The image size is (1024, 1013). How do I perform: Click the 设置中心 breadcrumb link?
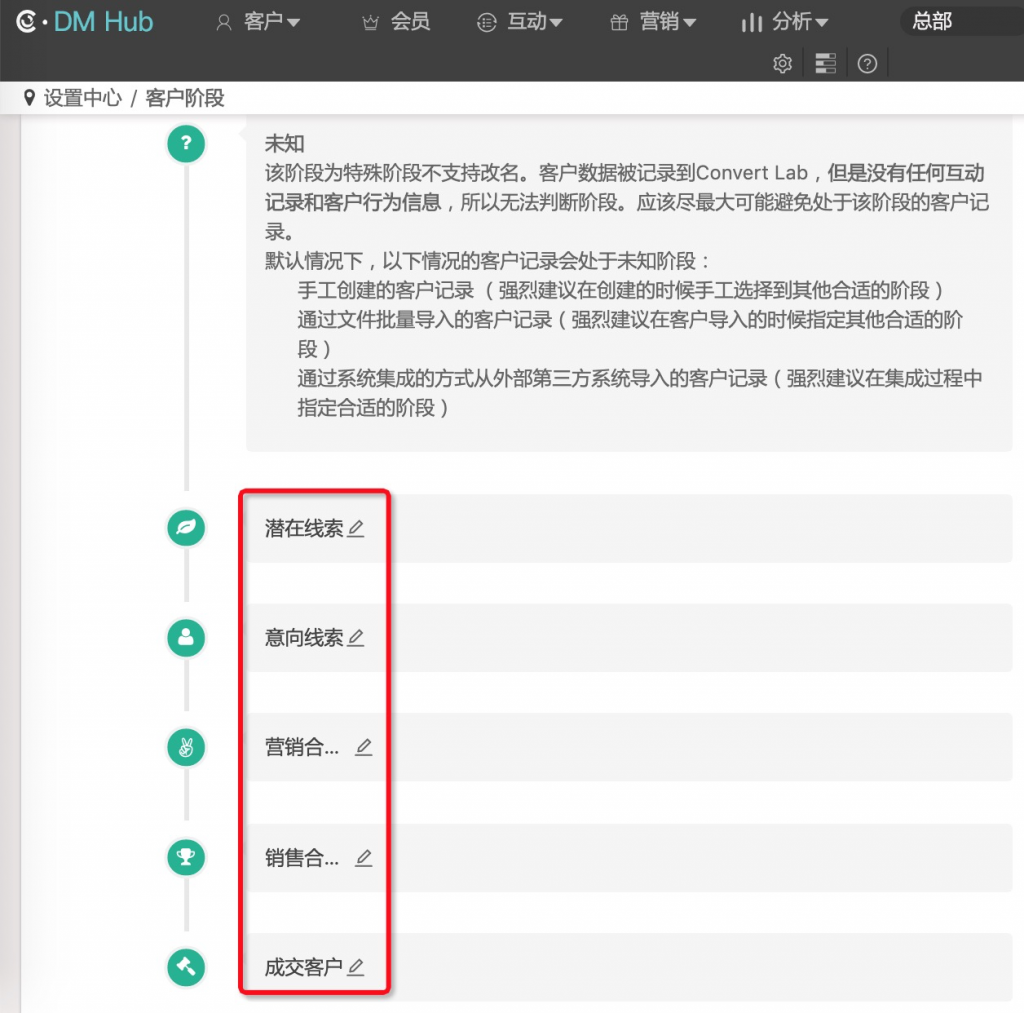tap(82, 98)
